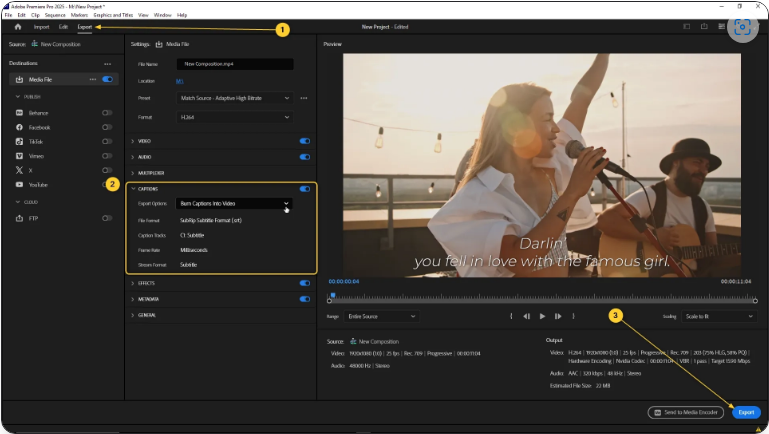Click the Behance publish icon
Screen dimensions: 769x434
(19, 113)
